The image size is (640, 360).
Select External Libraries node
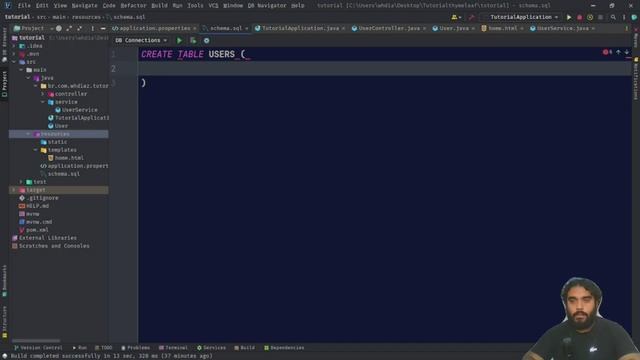tap(48, 238)
